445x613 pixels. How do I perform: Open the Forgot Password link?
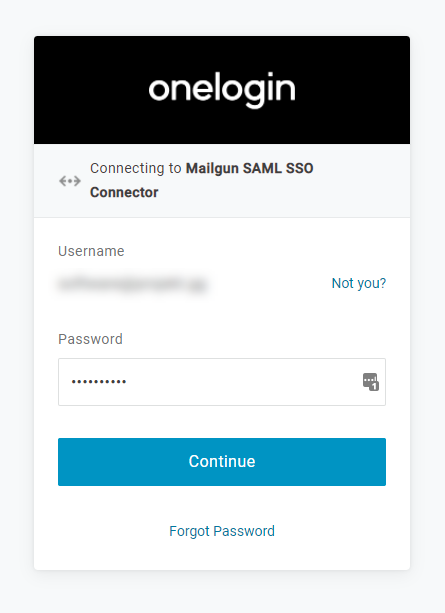coord(222,531)
